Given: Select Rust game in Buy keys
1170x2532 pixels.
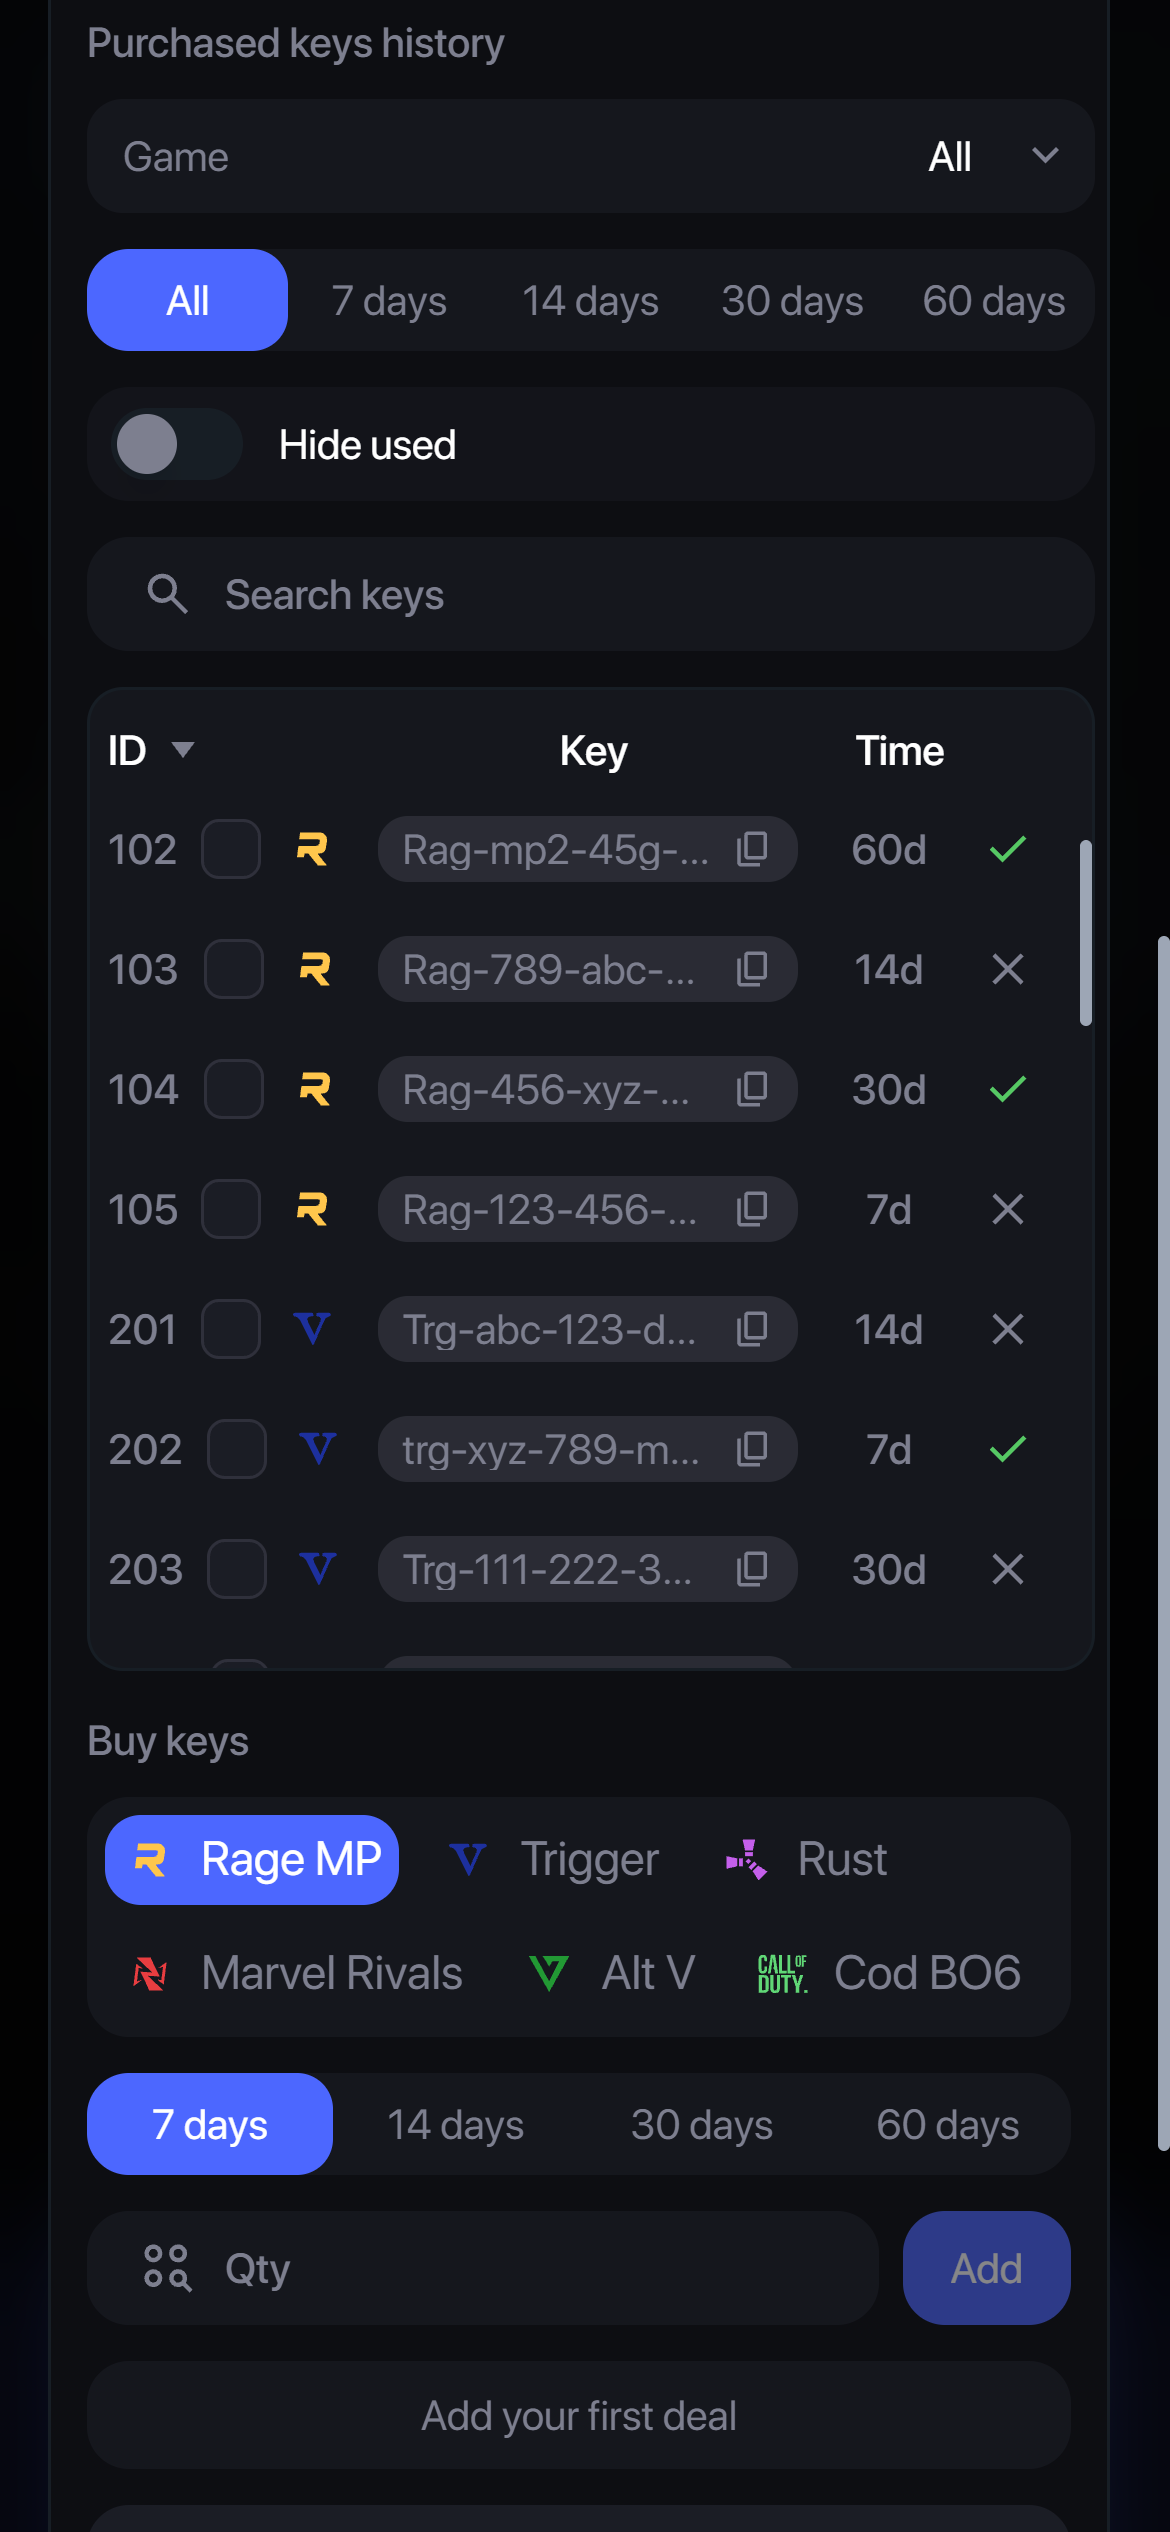Looking at the screenshot, I should [x=808, y=1860].
